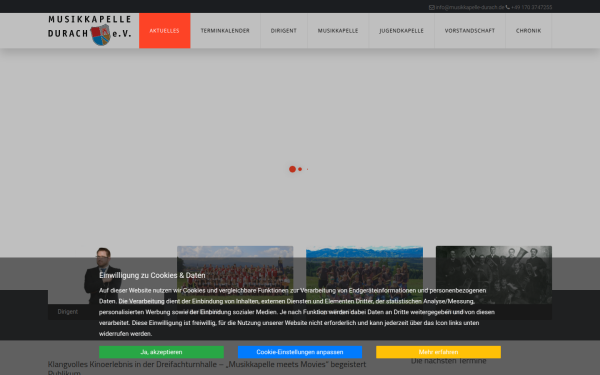Open the red-uniformed band group photo
Viewport: 600px width, 375px height.
pyautogui.click(x=235, y=275)
